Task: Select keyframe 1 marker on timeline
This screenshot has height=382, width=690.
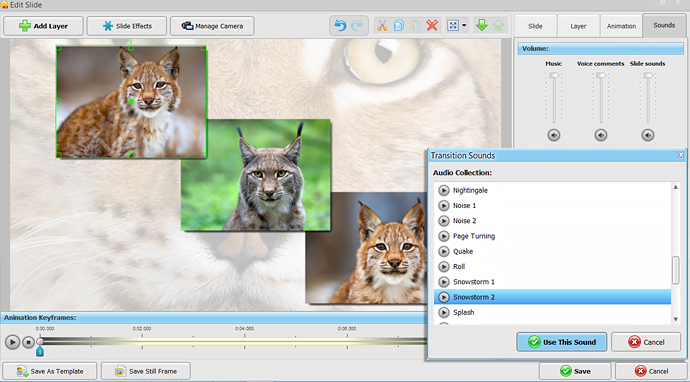Action: coord(40,351)
